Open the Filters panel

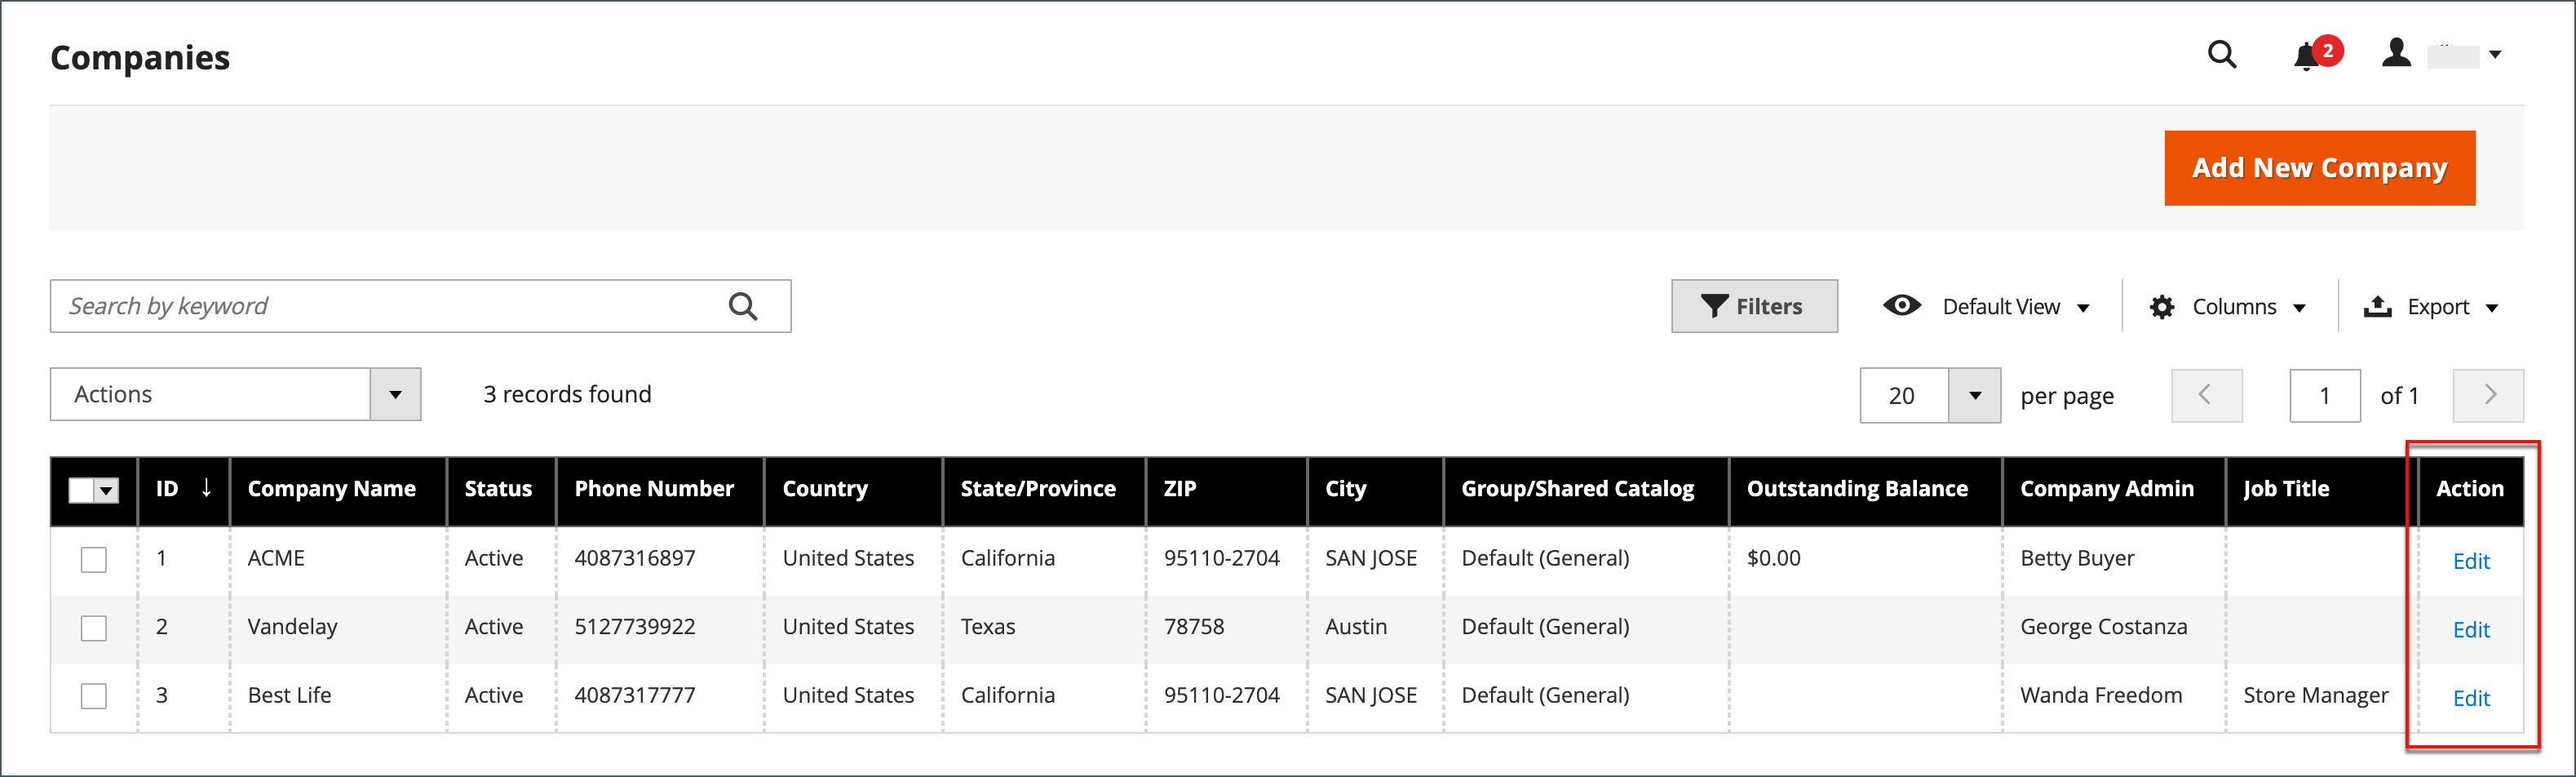pyautogui.click(x=1754, y=306)
